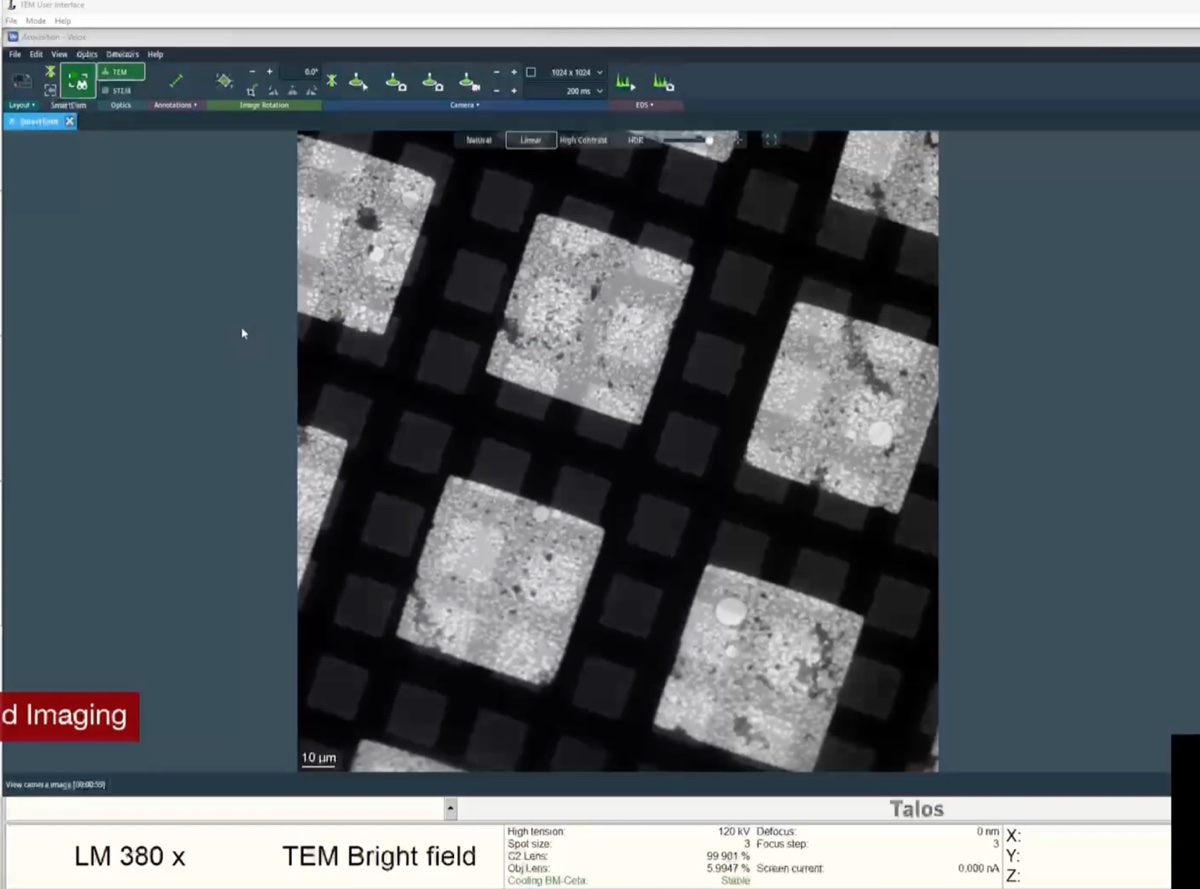Click the 10 µm scale bar label
Image resolution: width=1200 pixels, height=889 pixels.
(319, 757)
